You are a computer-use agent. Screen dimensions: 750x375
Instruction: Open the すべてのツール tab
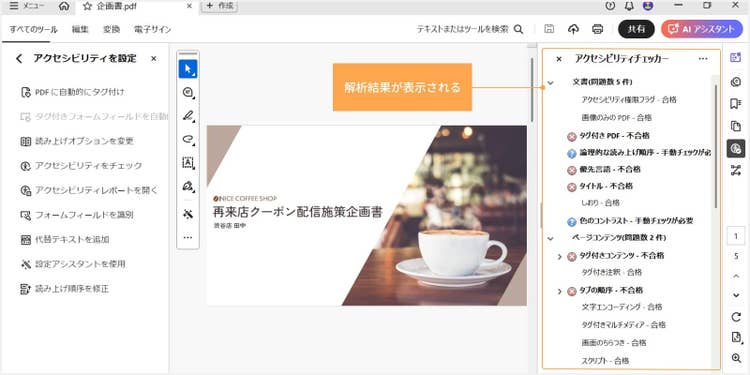33,30
